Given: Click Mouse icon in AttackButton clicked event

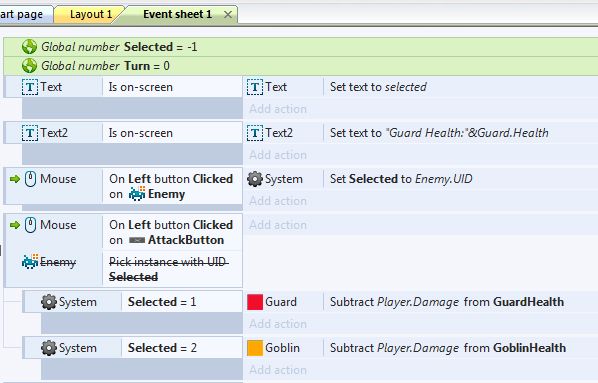Looking at the screenshot, I should coord(31,225).
